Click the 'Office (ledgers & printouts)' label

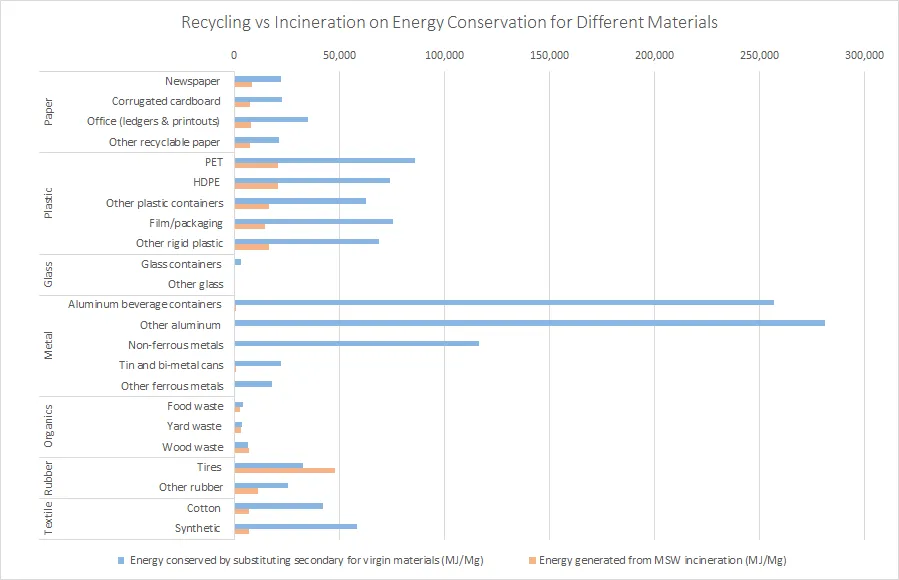tap(154, 122)
